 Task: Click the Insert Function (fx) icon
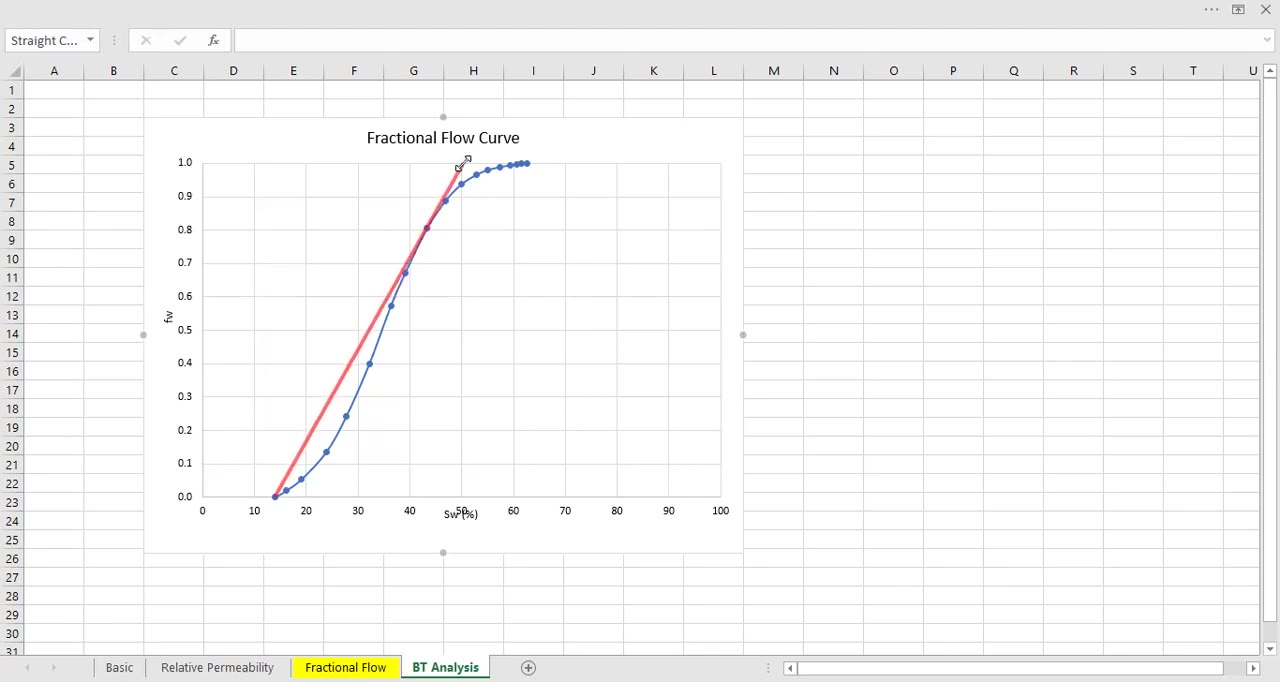coord(213,40)
